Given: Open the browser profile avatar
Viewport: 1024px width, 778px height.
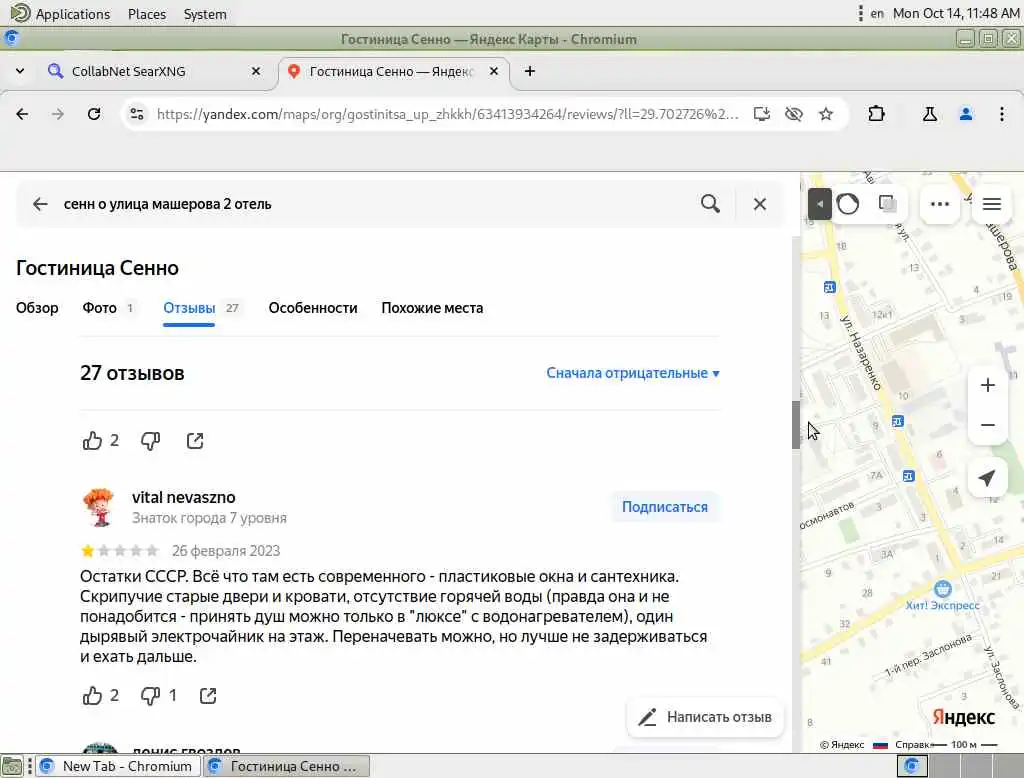Looking at the screenshot, I should (966, 114).
